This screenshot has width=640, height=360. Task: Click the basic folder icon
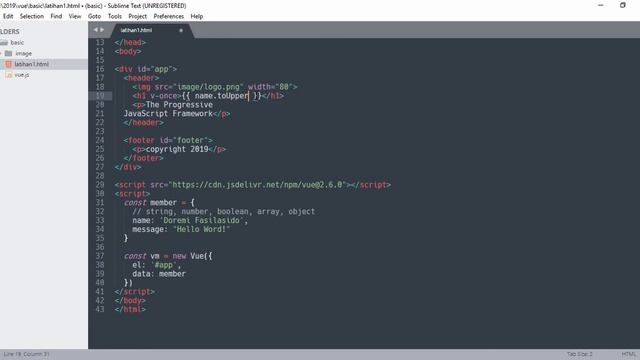tap(4, 42)
